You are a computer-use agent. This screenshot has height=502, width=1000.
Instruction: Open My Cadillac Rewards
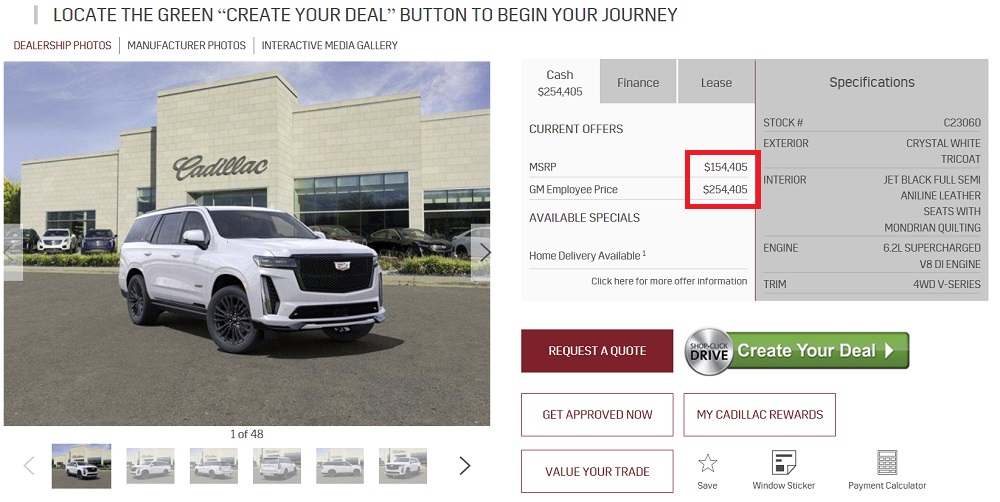coord(759,414)
